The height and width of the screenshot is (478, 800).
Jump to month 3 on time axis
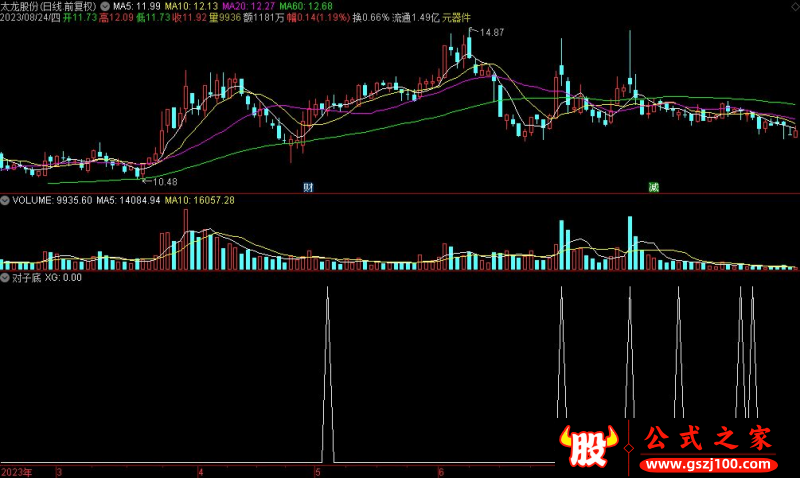59,472
